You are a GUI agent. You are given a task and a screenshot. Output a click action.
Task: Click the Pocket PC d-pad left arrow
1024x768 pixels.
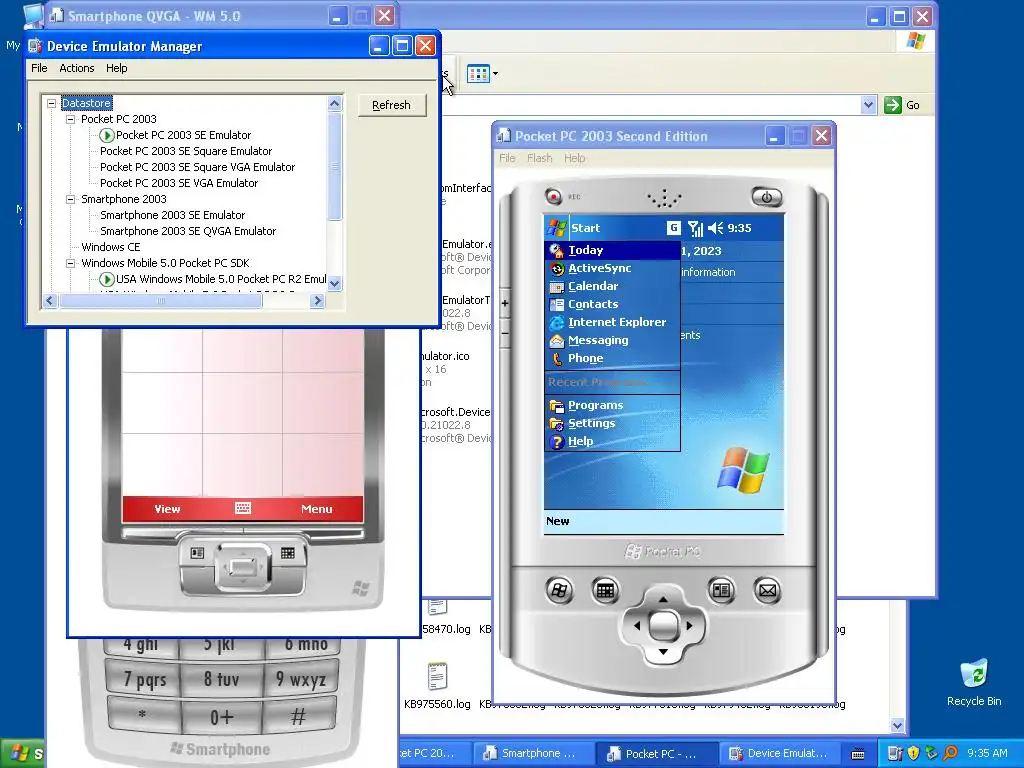pos(637,626)
